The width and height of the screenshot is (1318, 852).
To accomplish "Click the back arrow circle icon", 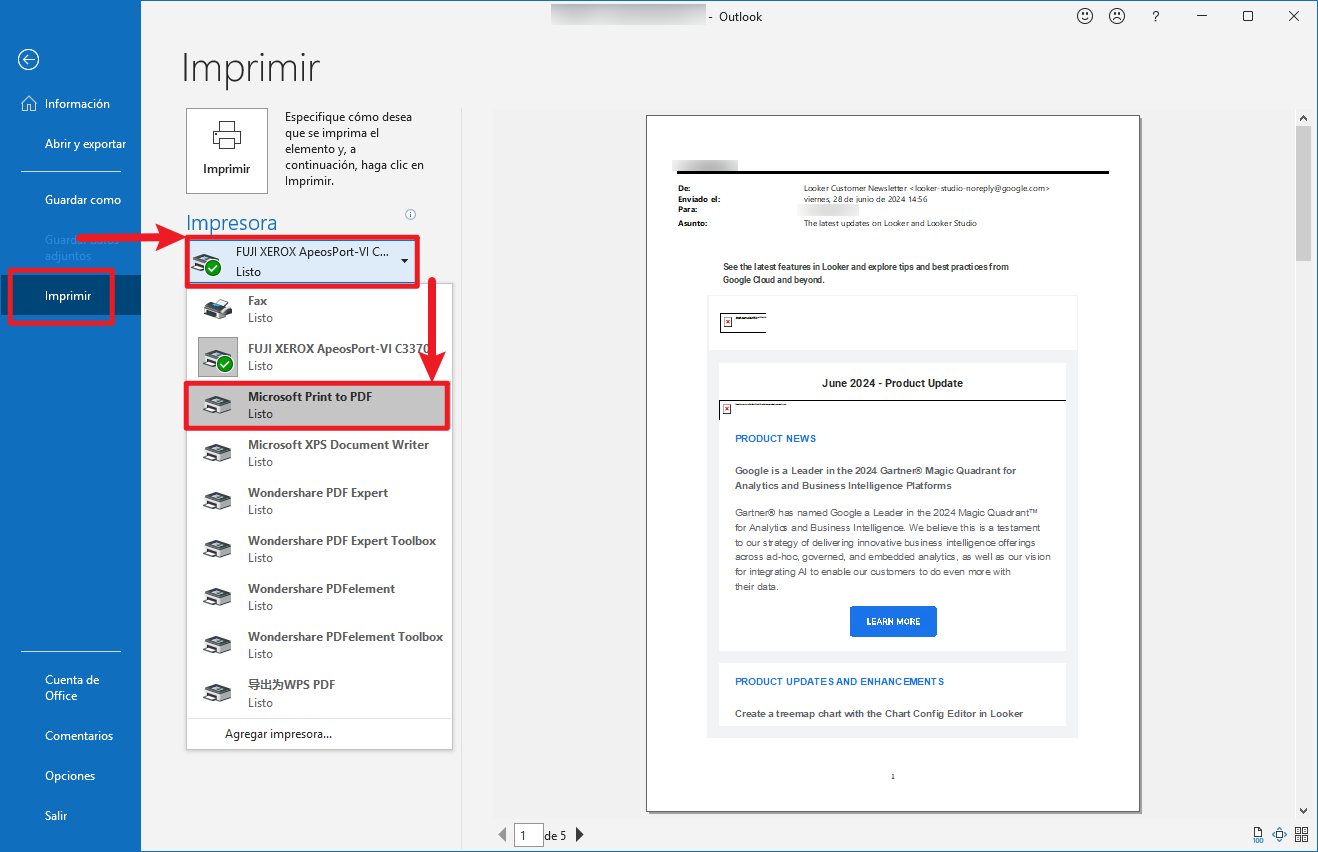I will point(28,60).
